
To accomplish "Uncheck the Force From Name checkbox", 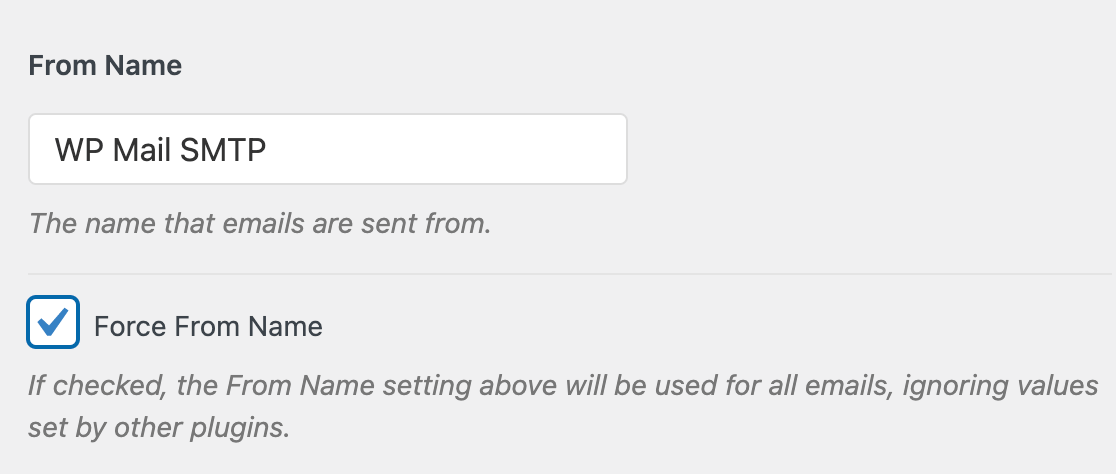I will (x=53, y=322).
